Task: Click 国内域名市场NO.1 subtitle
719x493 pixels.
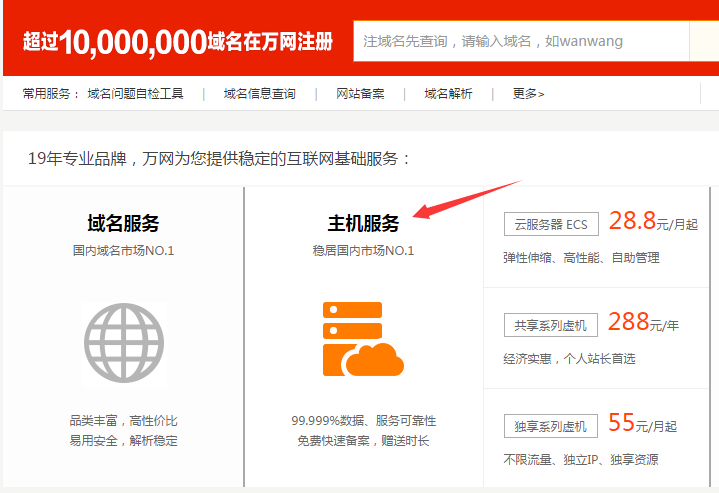Action: (x=123, y=251)
